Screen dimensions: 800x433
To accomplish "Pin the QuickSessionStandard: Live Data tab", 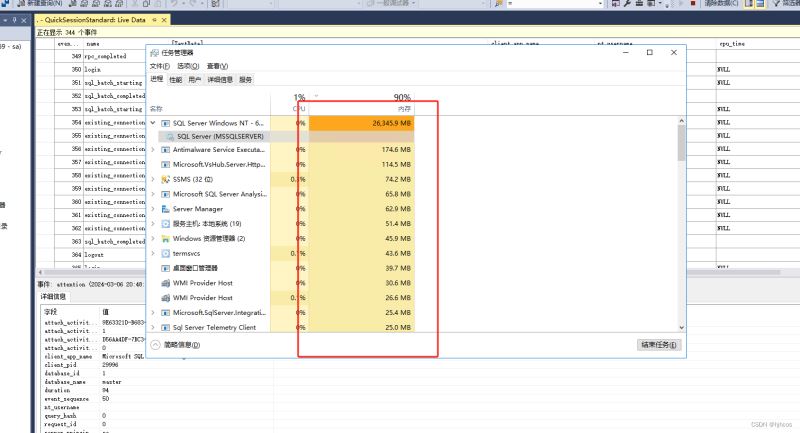I will coord(154,20).
